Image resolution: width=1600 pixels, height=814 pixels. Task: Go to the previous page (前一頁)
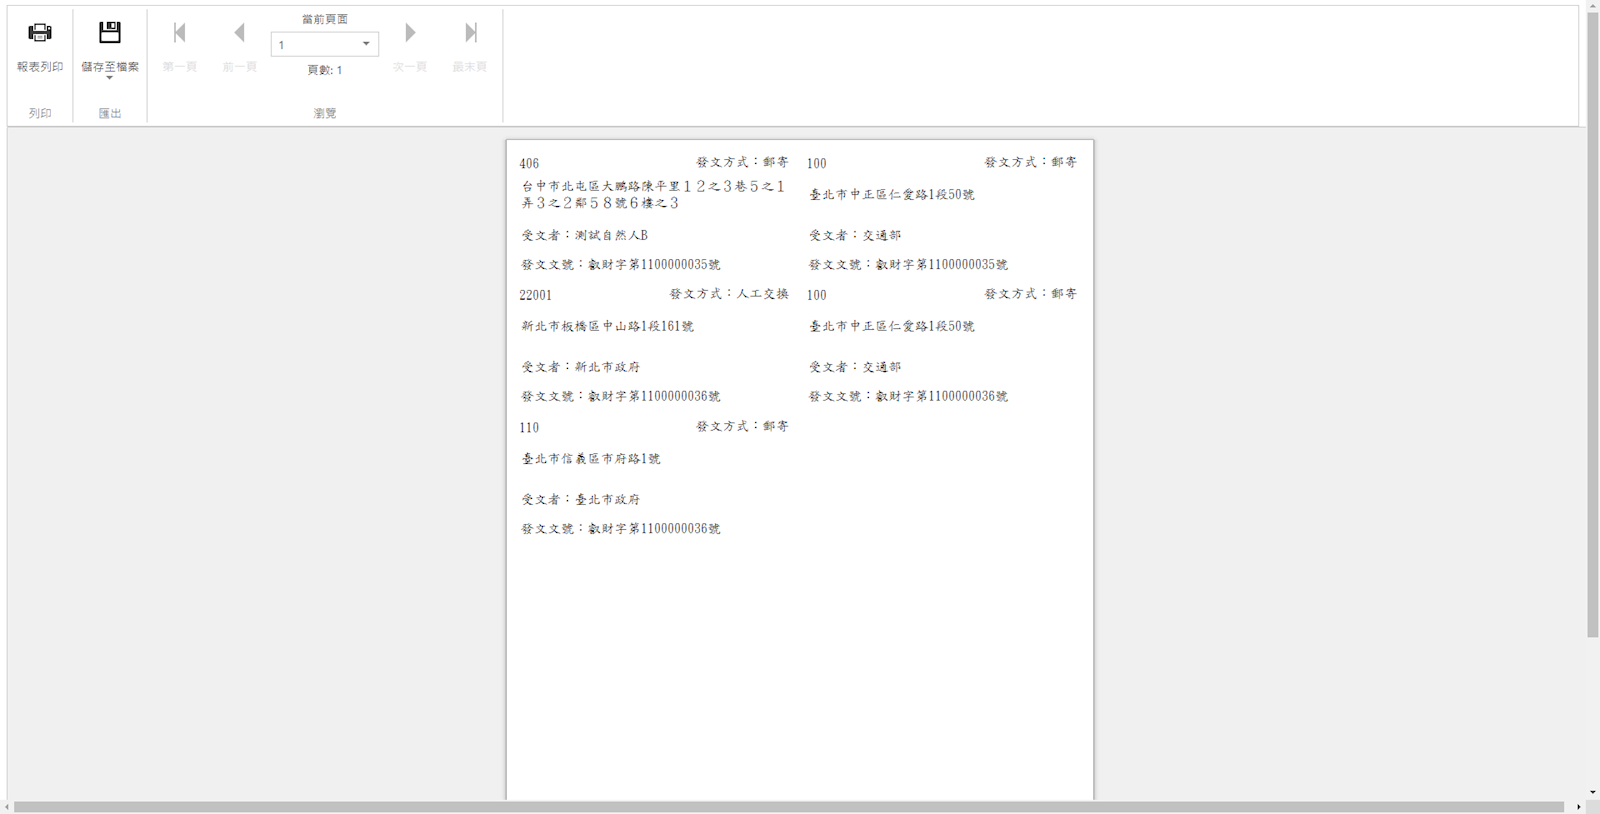click(239, 33)
